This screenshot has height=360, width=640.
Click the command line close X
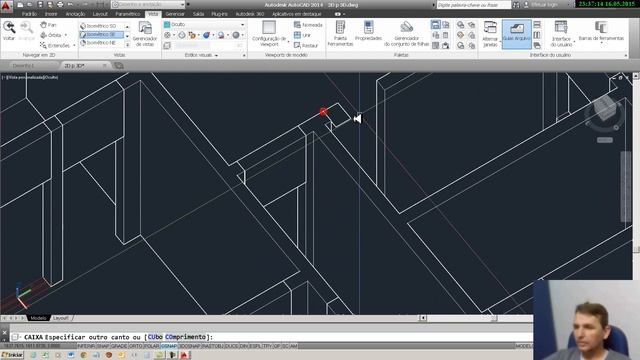click(x=4, y=332)
